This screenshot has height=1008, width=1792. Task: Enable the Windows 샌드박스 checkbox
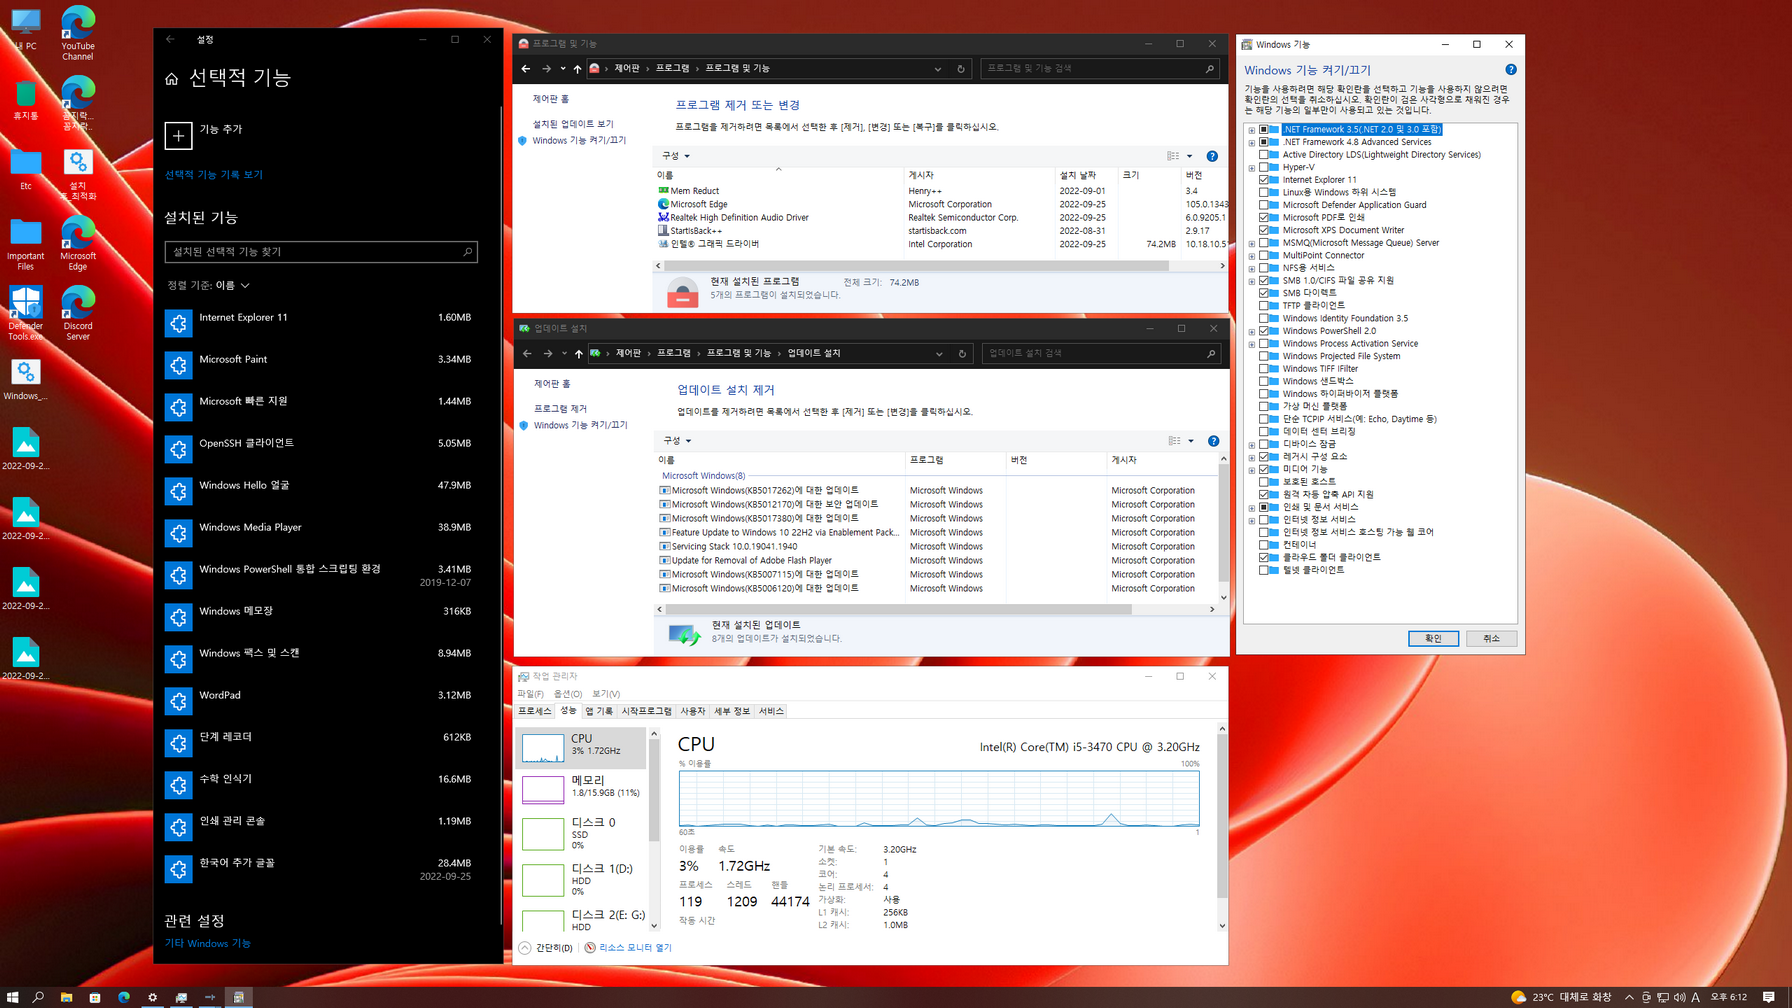click(x=1264, y=381)
